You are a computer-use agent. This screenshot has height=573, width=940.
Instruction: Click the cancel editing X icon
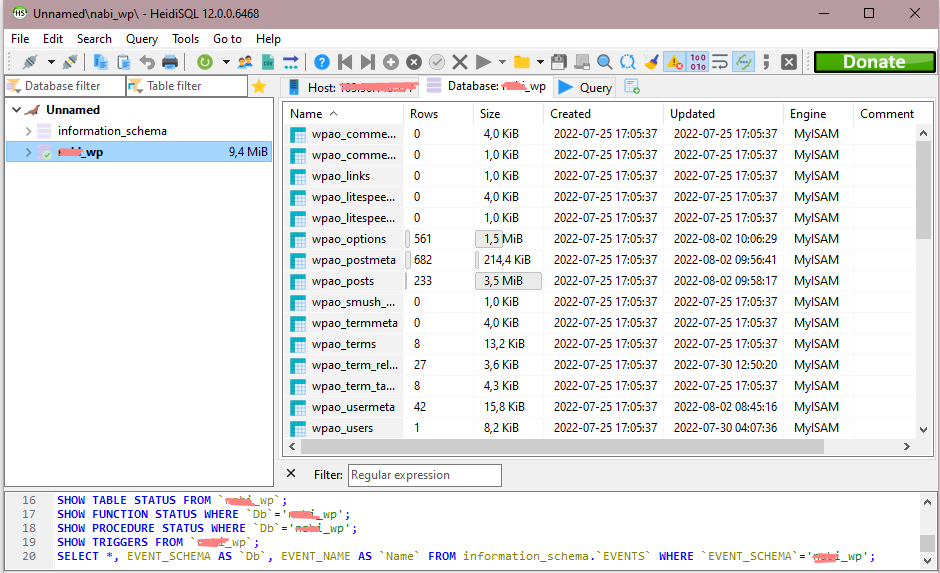pyautogui.click(x=460, y=62)
